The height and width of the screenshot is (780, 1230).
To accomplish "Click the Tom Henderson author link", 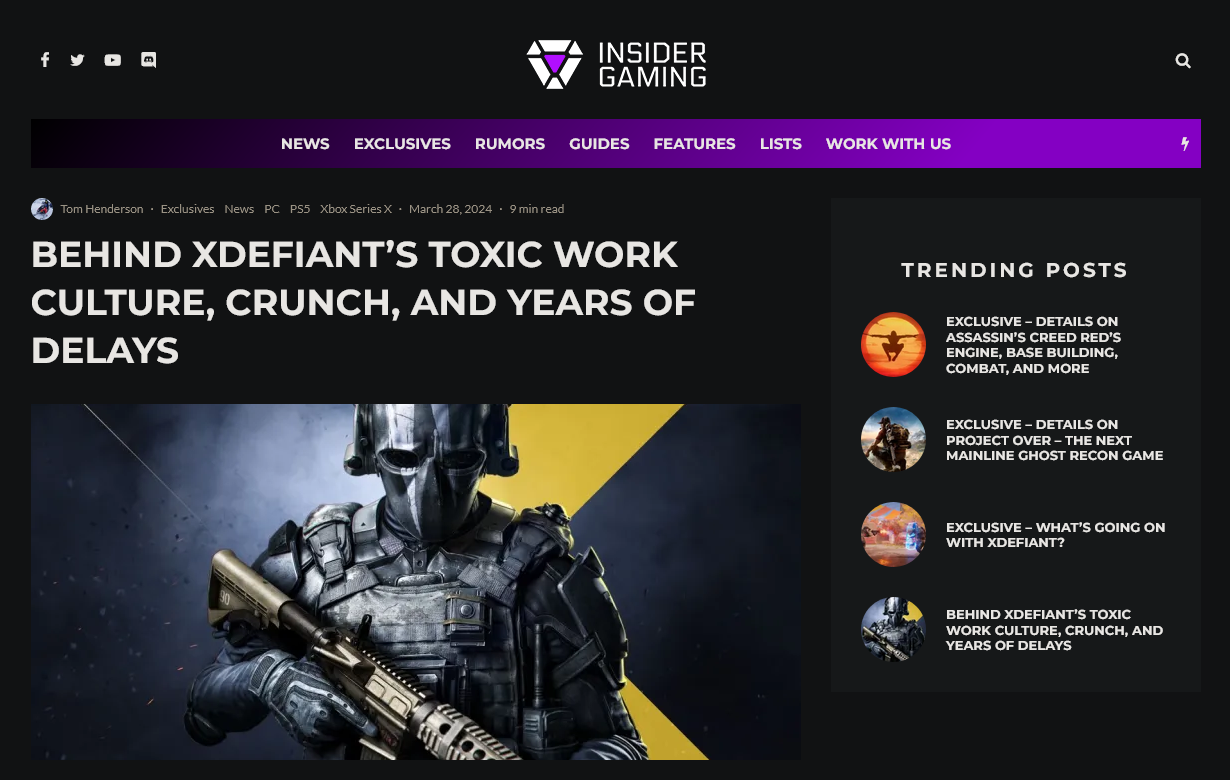I will pyautogui.click(x=102, y=209).
